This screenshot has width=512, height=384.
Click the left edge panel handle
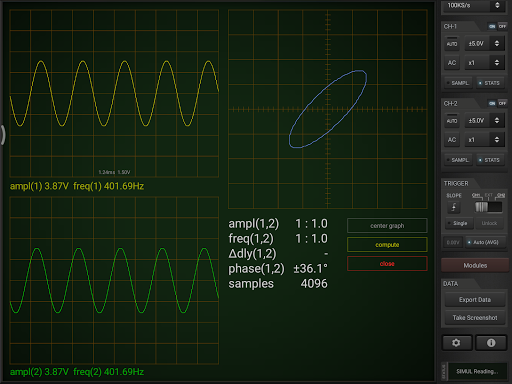(x=3, y=135)
